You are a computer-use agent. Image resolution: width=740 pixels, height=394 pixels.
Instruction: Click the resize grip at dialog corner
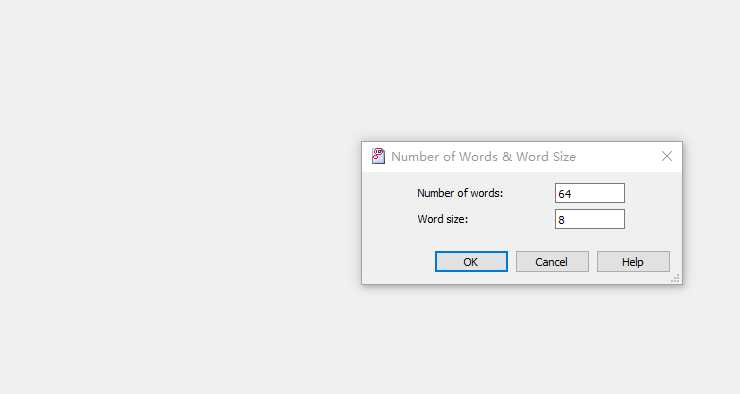pyautogui.click(x=675, y=278)
